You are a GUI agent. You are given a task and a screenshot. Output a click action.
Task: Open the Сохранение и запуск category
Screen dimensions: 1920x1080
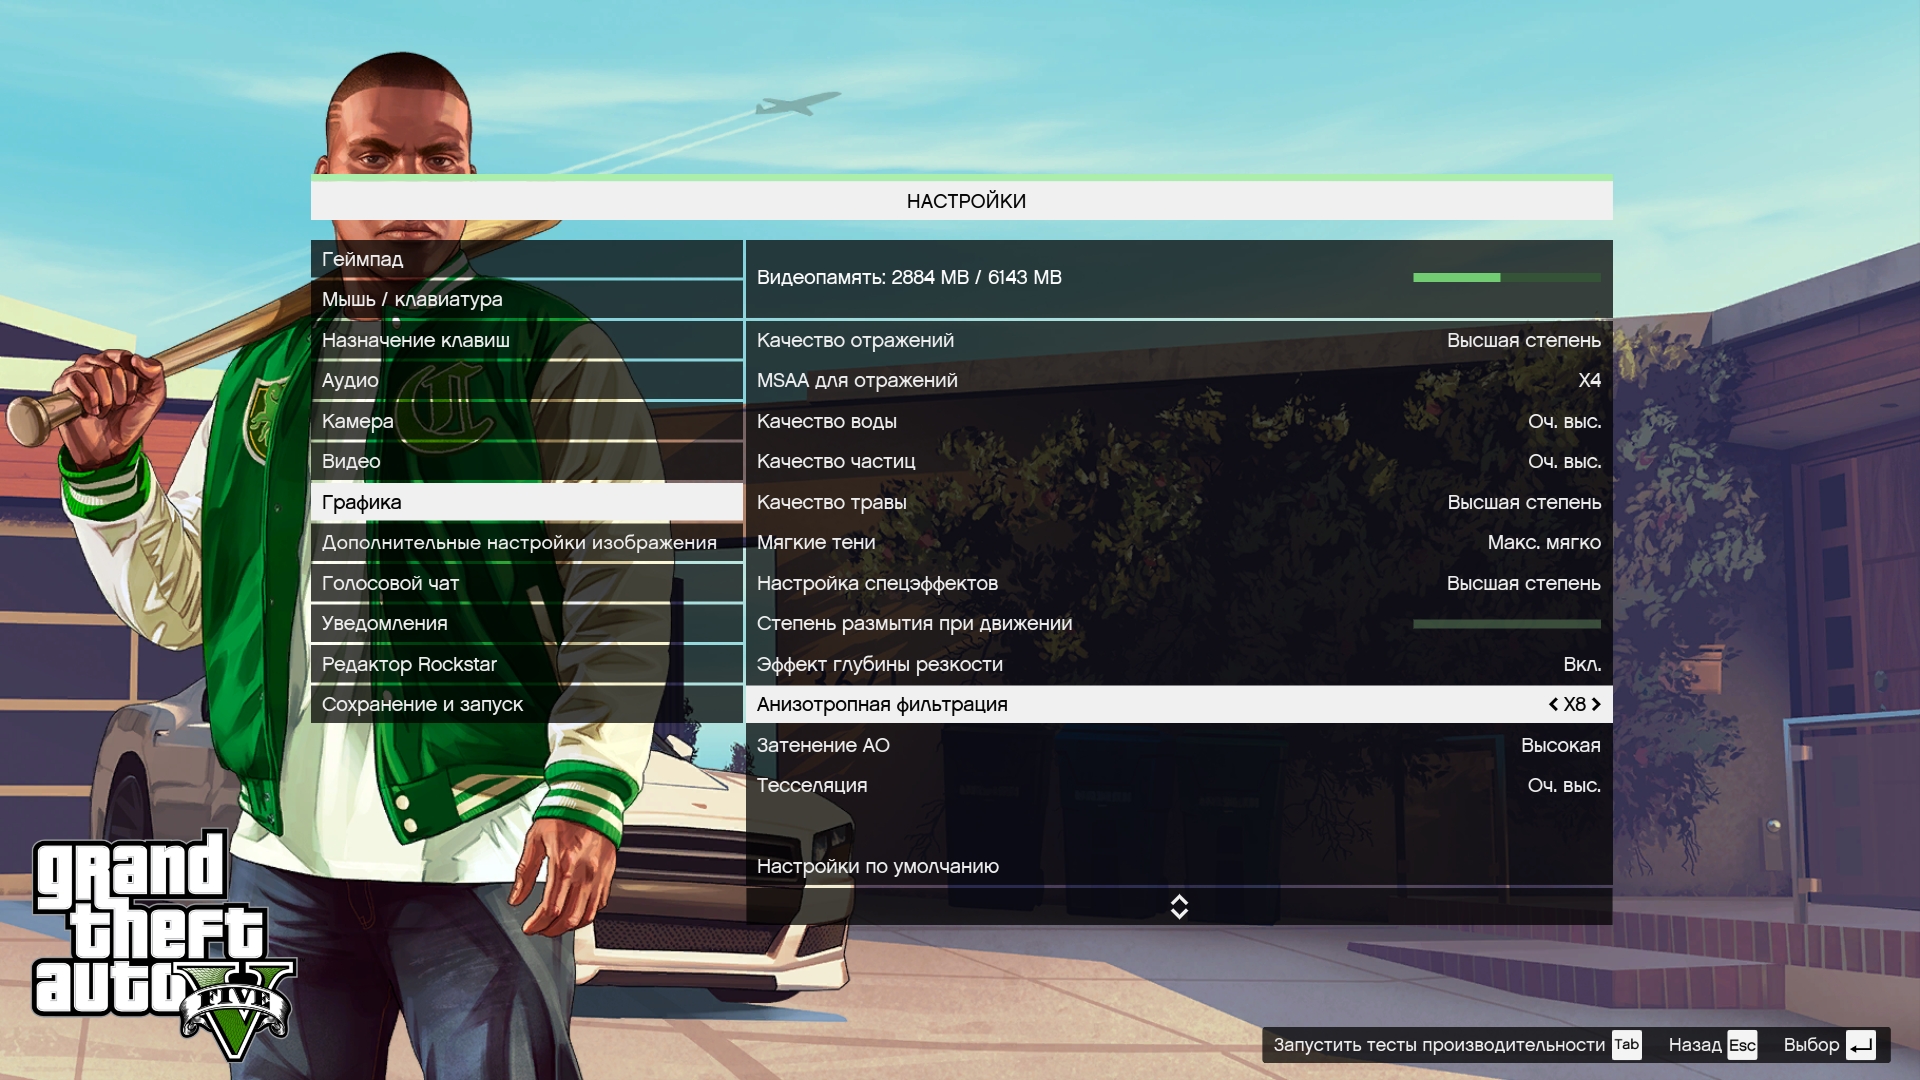527,704
